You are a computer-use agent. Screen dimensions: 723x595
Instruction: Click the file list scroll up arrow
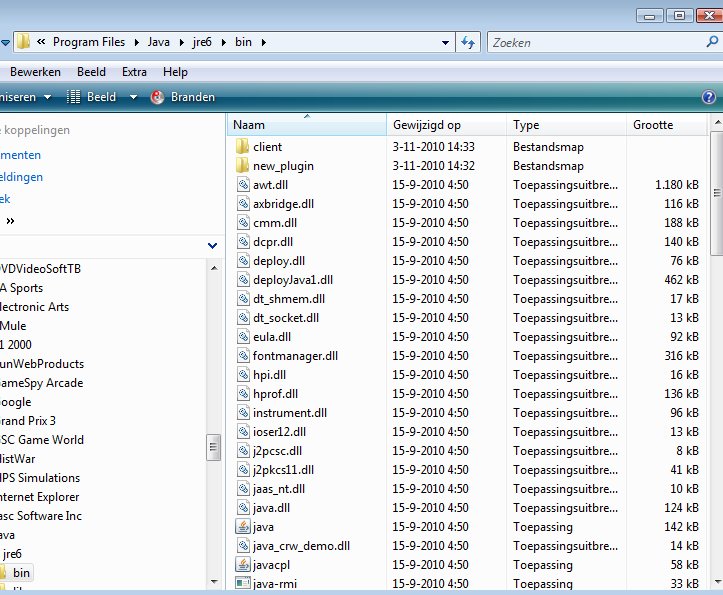click(717, 122)
